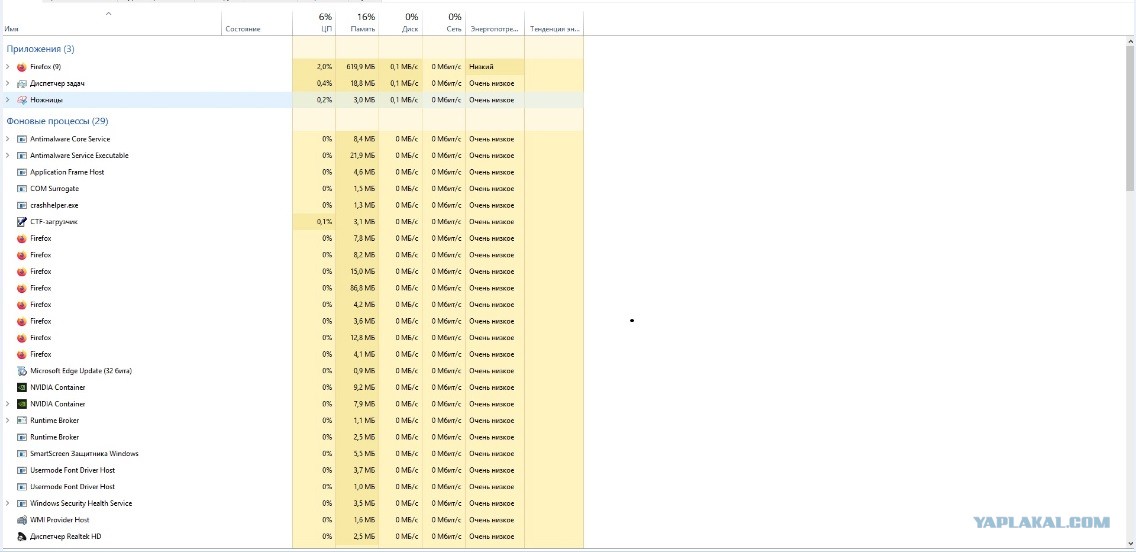Click the Firefox (9) app icon

(x=22, y=67)
